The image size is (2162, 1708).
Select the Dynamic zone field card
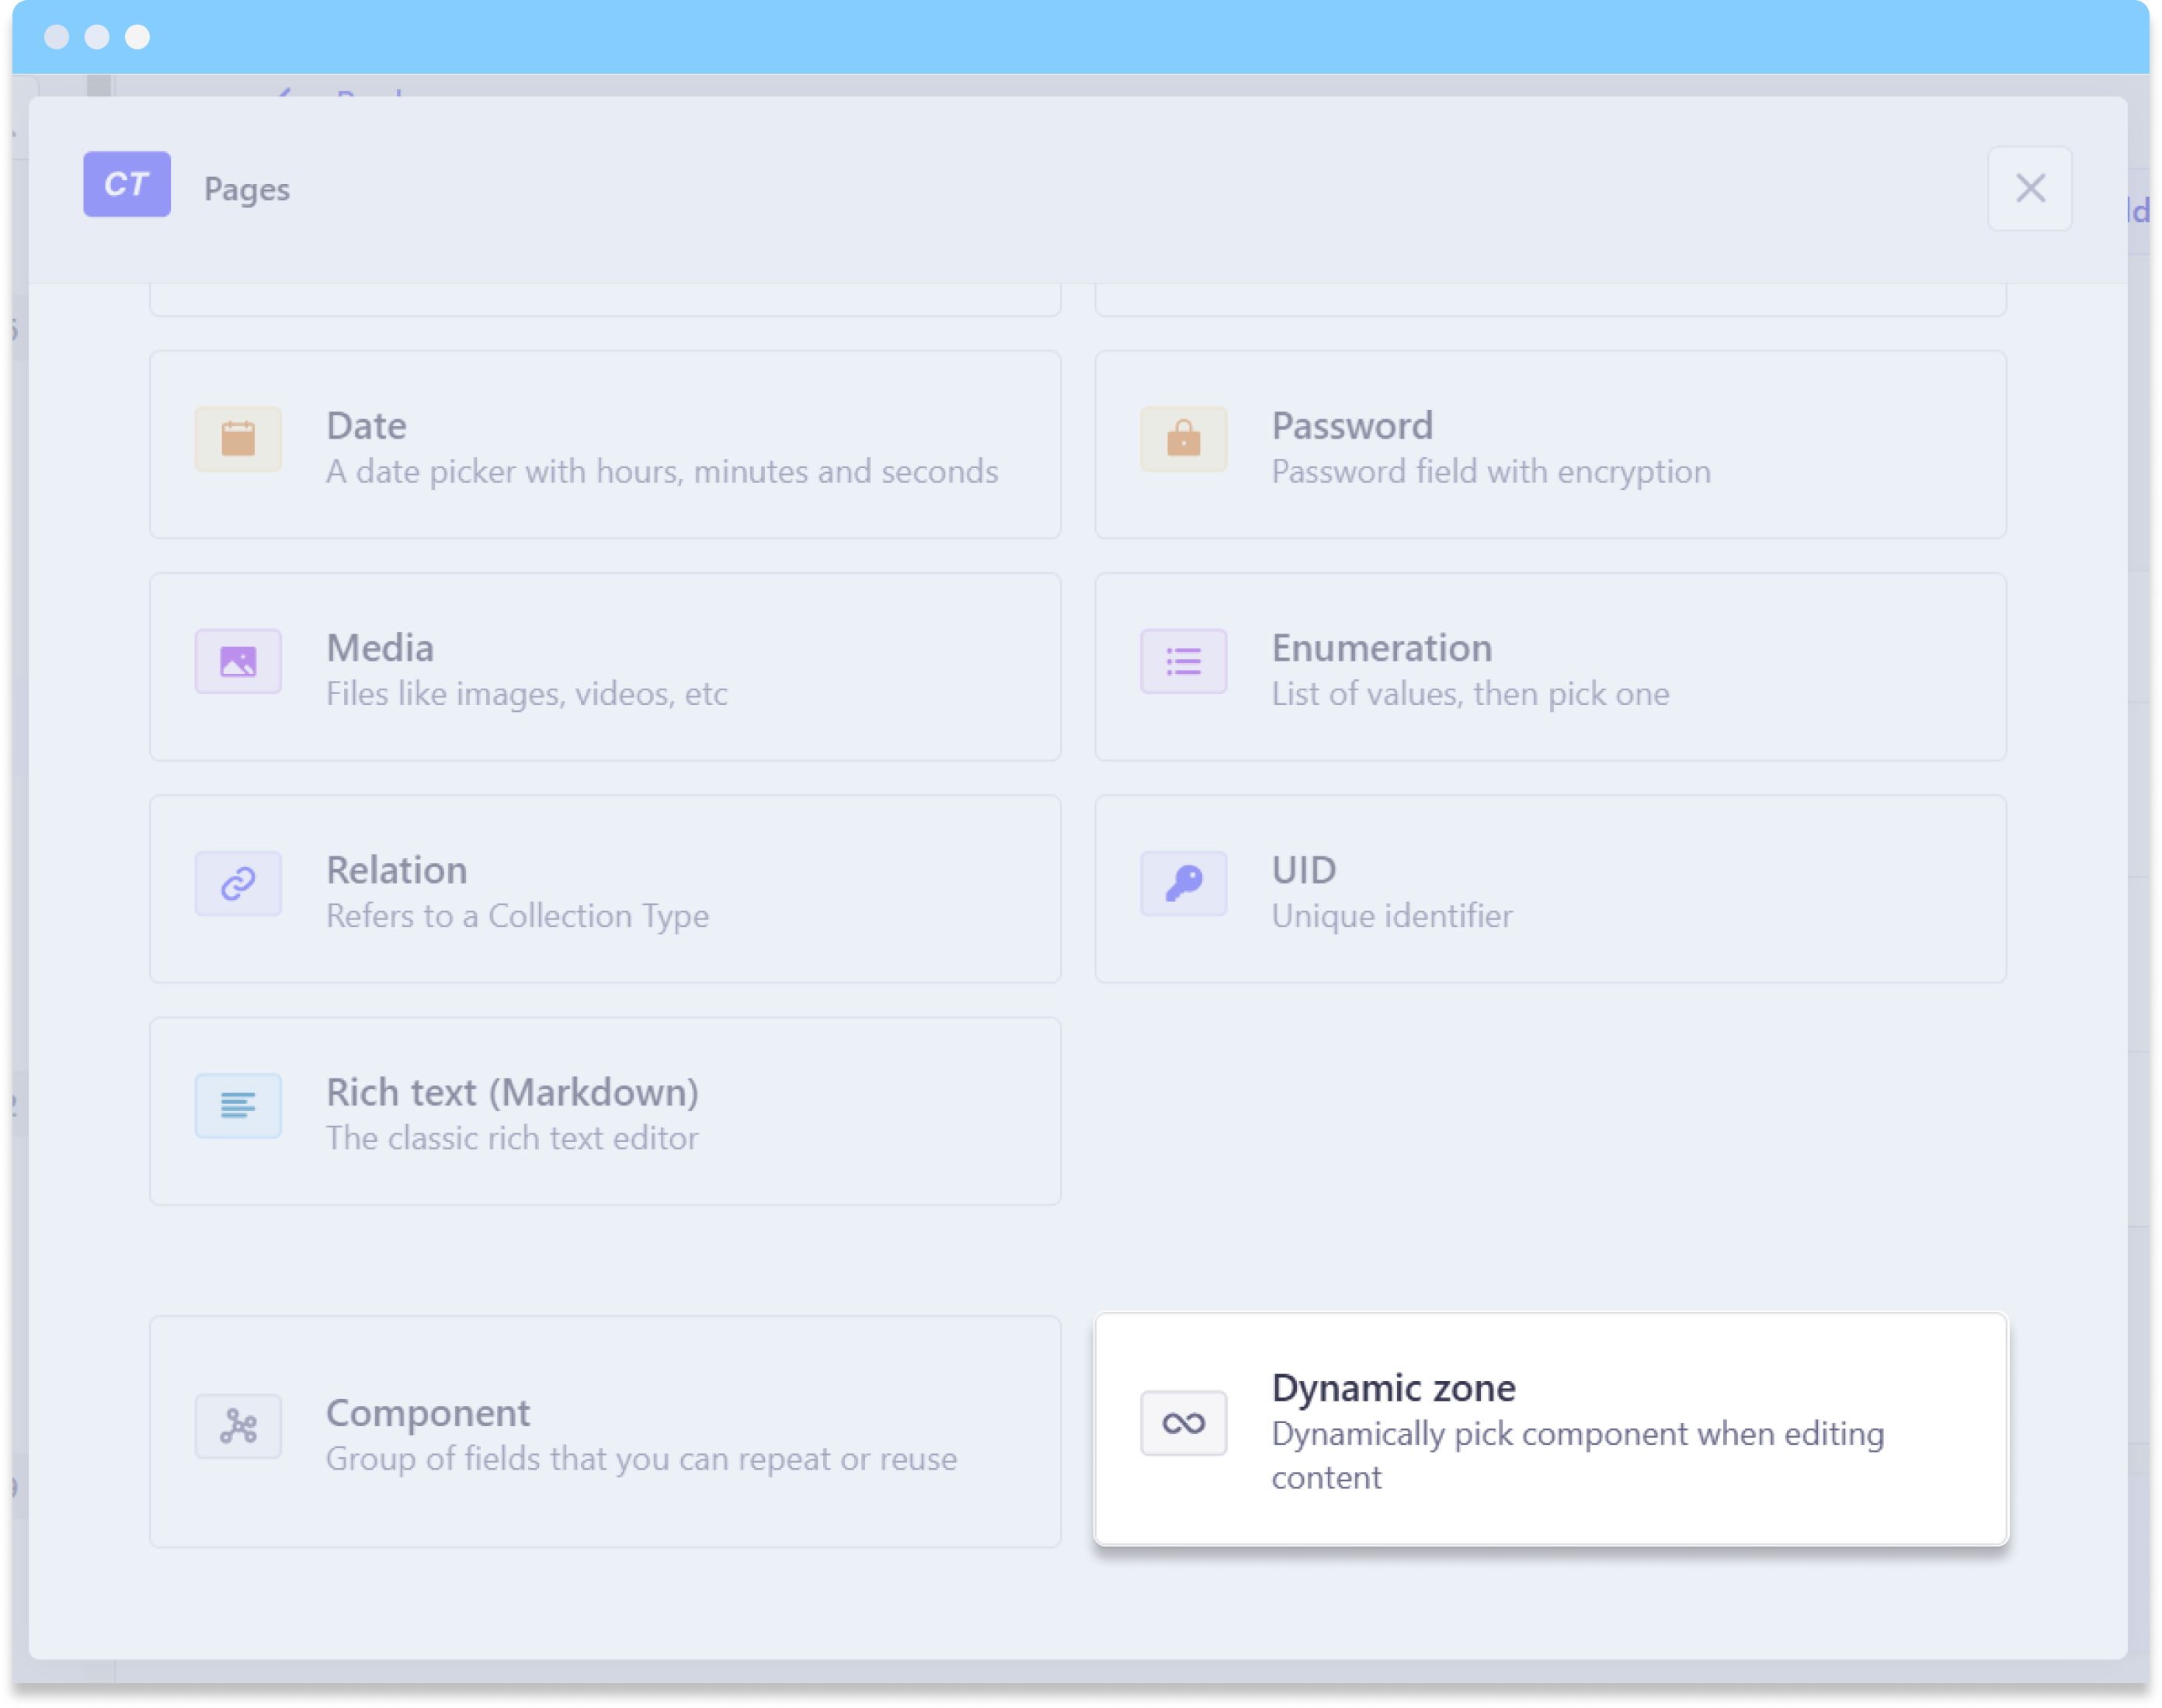tap(1550, 1430)
